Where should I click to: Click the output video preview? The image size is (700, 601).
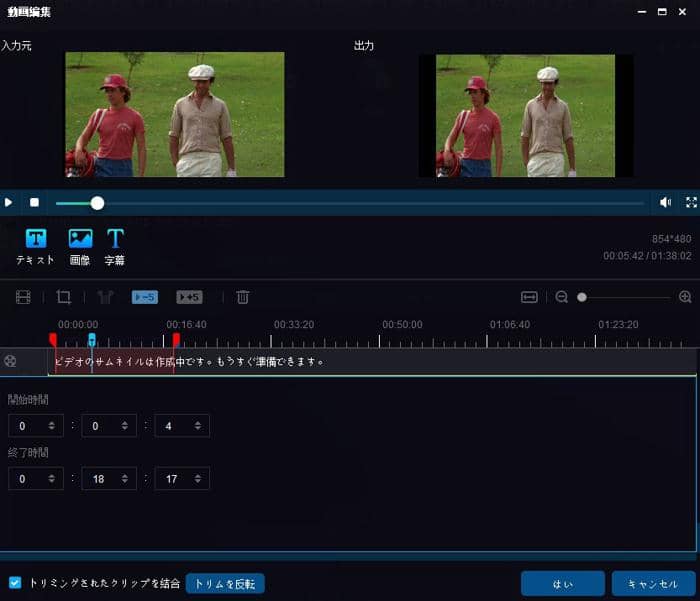click(525, 116)
